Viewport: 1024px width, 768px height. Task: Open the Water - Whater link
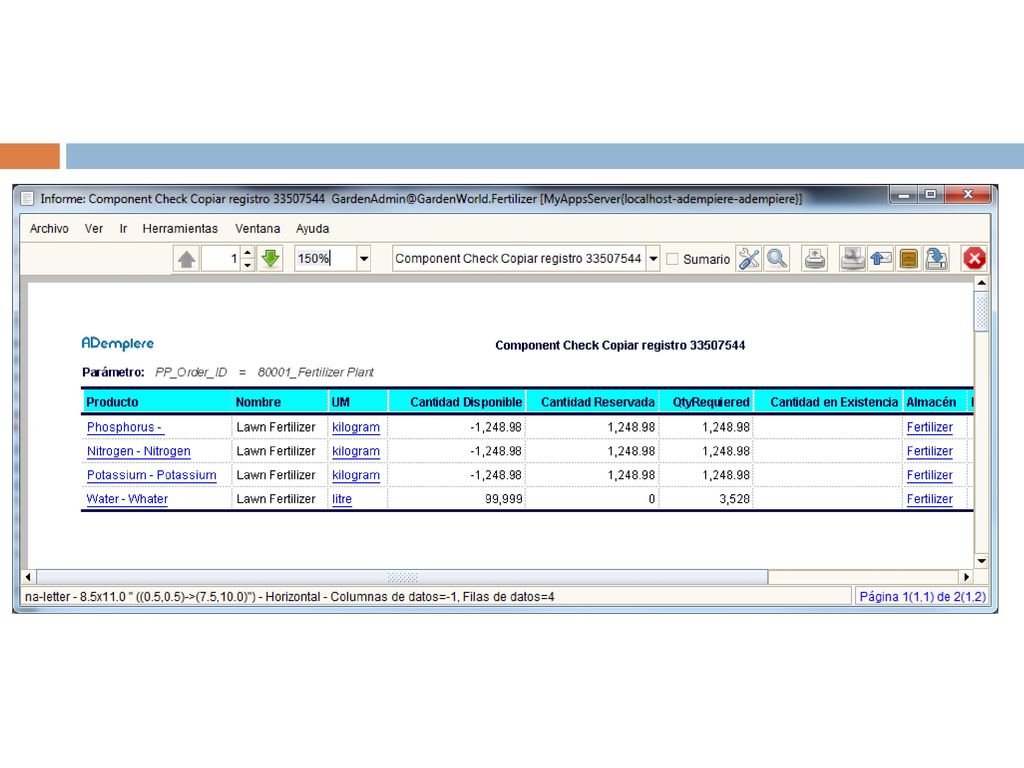(x=127, y=499)
